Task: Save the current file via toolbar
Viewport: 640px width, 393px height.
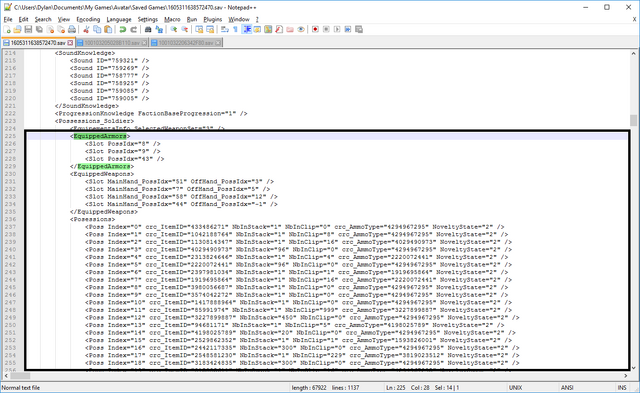Action: (x=29, y=29)
